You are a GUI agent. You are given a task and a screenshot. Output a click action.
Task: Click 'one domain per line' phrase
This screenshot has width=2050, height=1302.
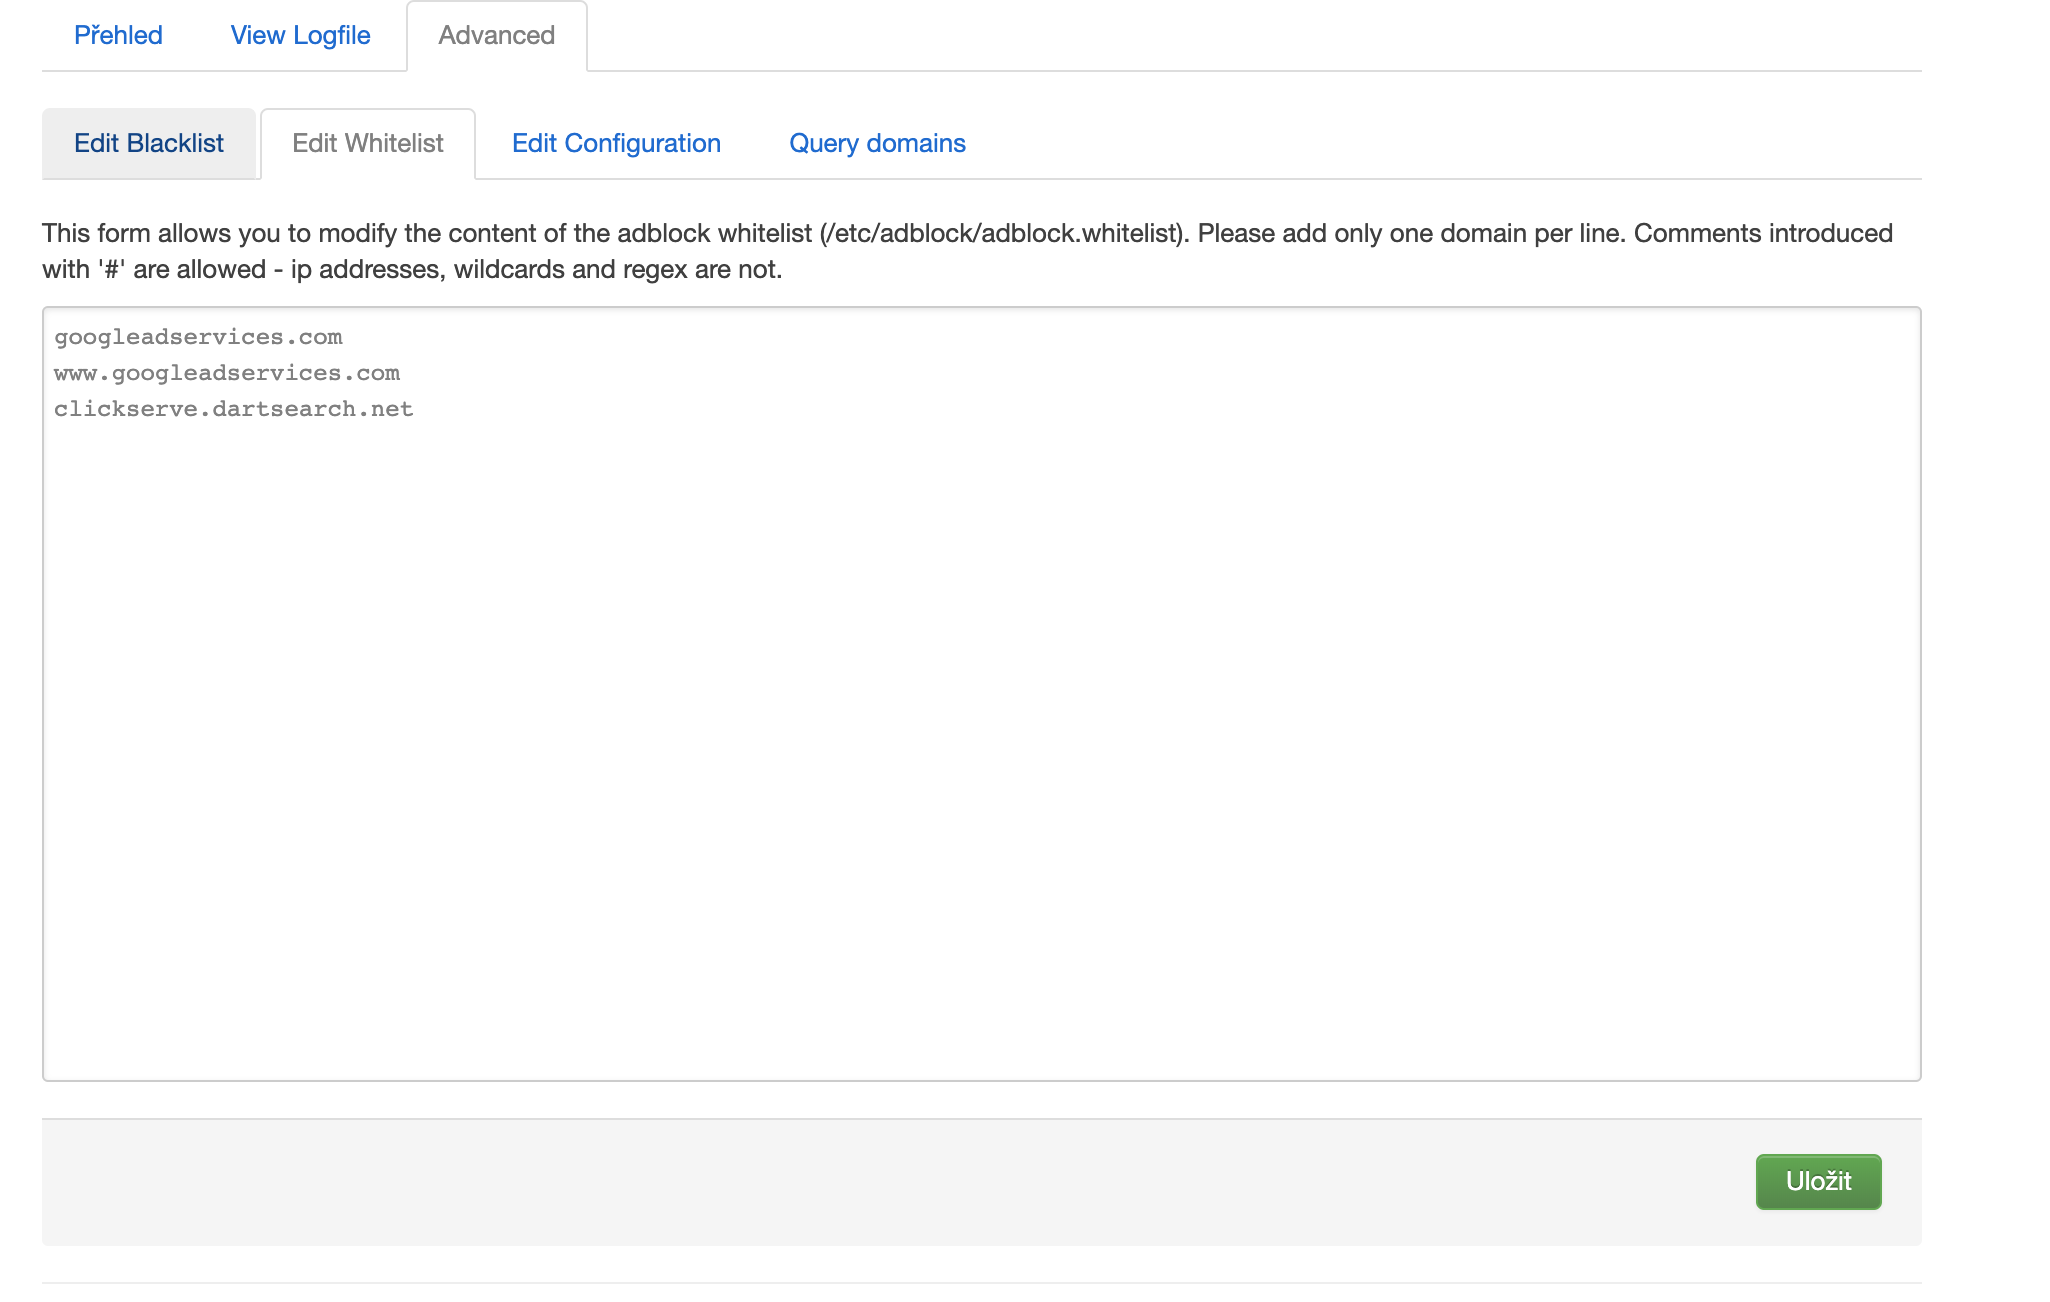pyautogui.click(x=1507, y=233)
